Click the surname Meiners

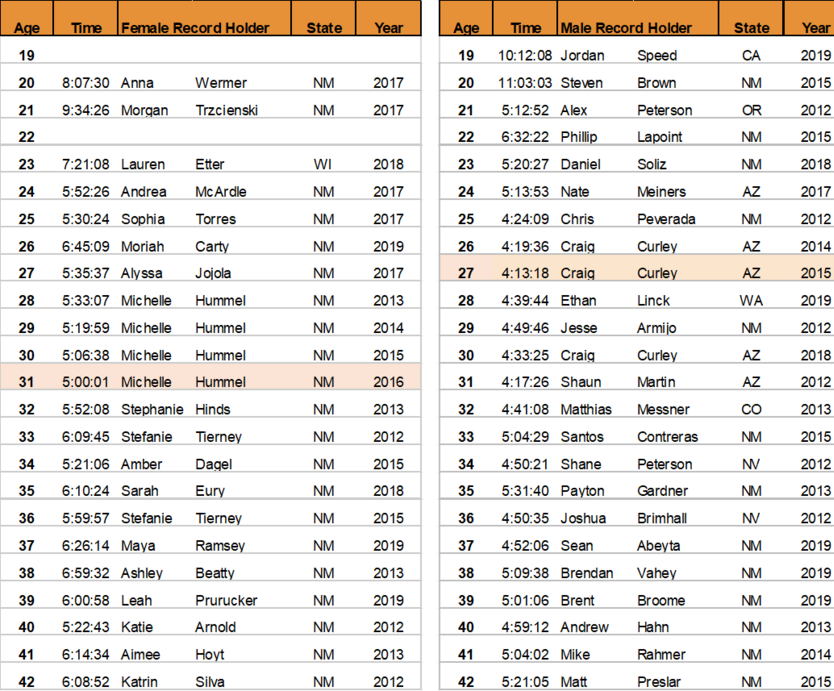[x=661, y=192]
